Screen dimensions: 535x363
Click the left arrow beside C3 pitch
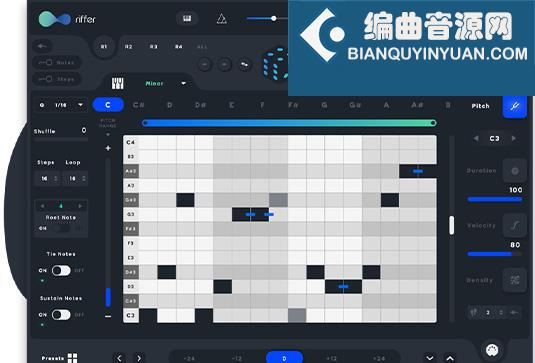[x=476, y=138]
